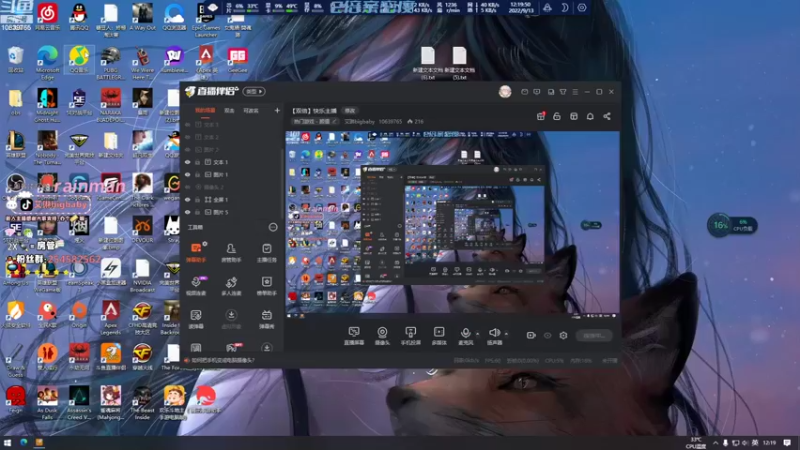
Task: Open 网易云音乐 desktop icon
Action: pyautogui.click(x=47, y=17)
